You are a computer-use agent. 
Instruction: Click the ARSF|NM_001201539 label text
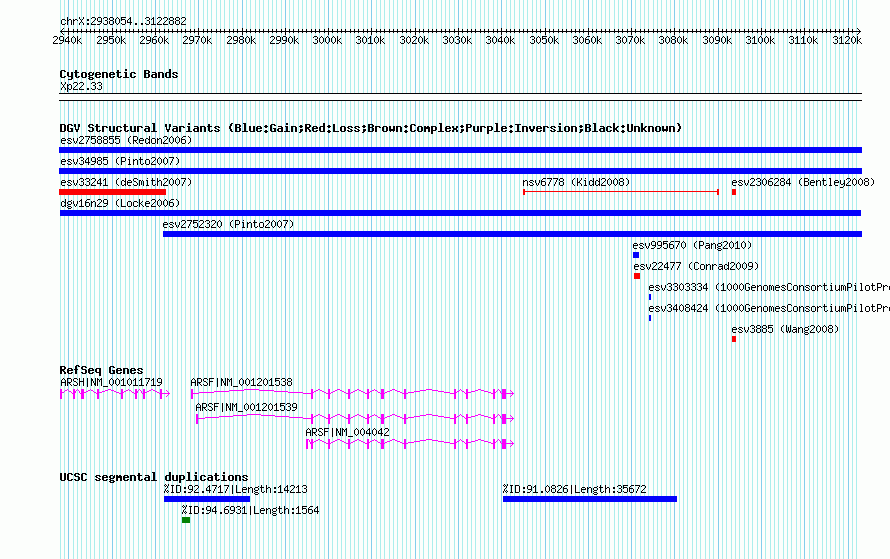click(246, 407)
